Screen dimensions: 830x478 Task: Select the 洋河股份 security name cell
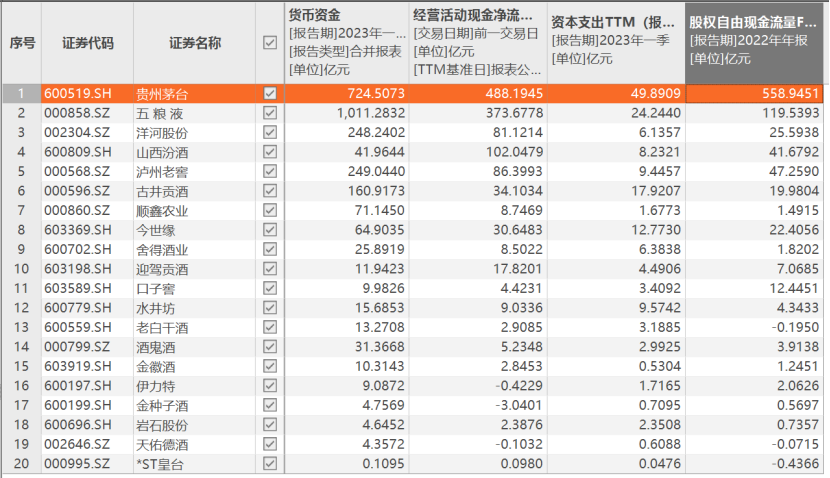click(165, 133)
